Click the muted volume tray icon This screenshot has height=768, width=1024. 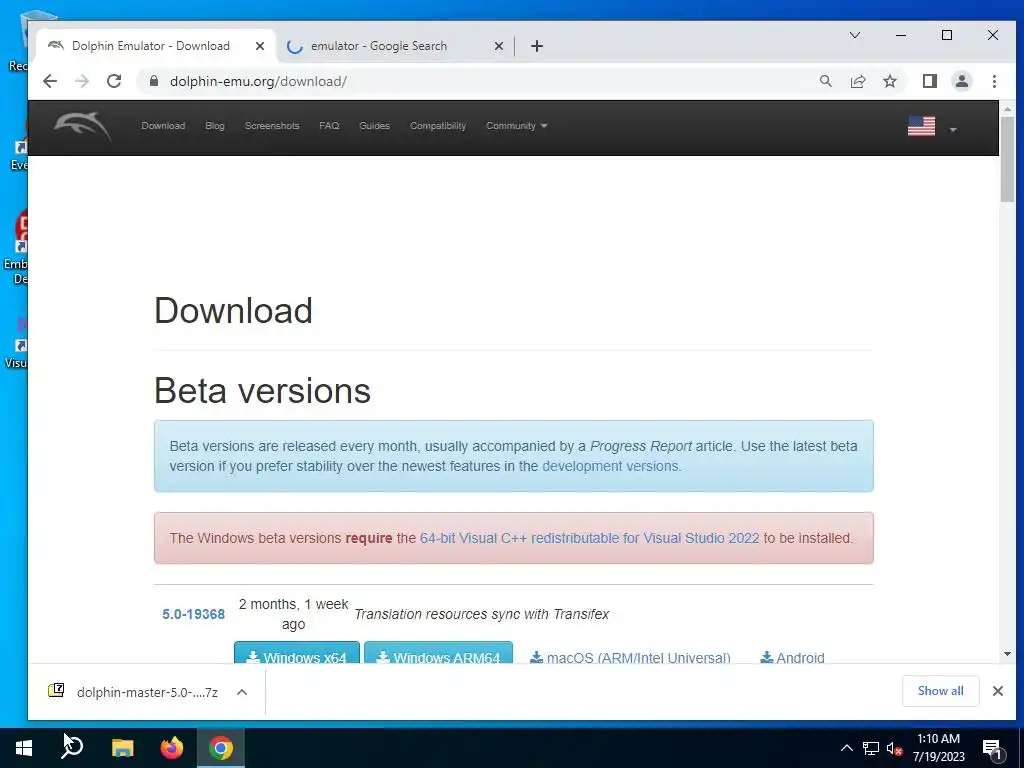[895, 748]
